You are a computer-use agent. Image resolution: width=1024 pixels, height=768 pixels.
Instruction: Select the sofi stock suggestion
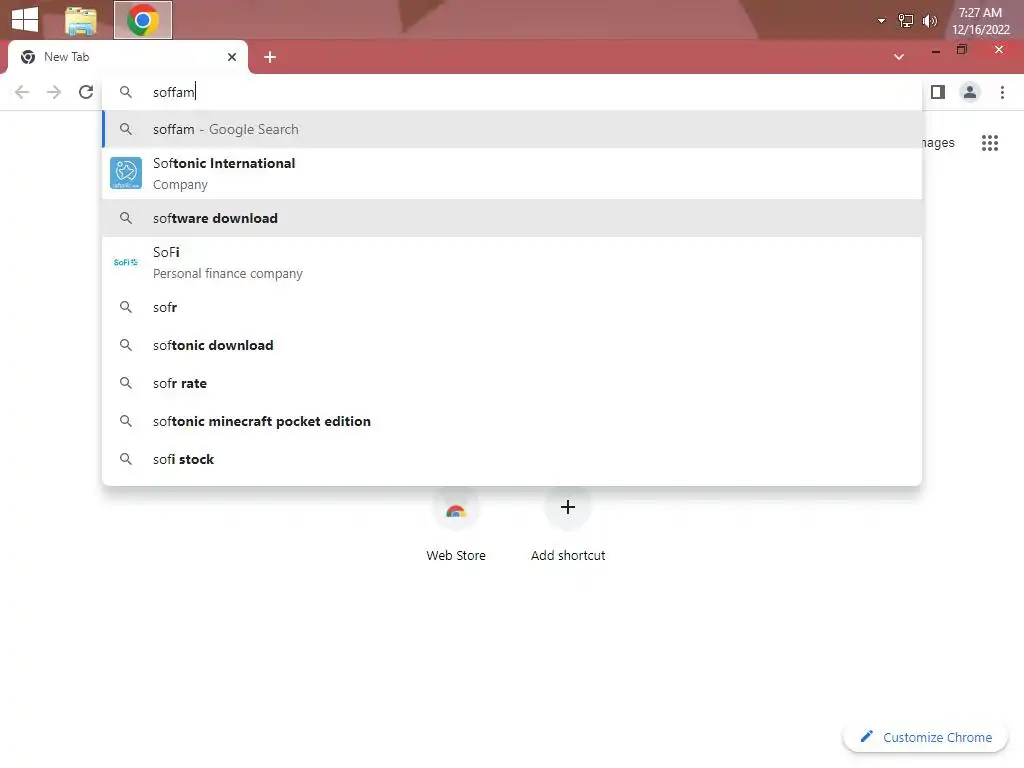(x=512, y=459)
